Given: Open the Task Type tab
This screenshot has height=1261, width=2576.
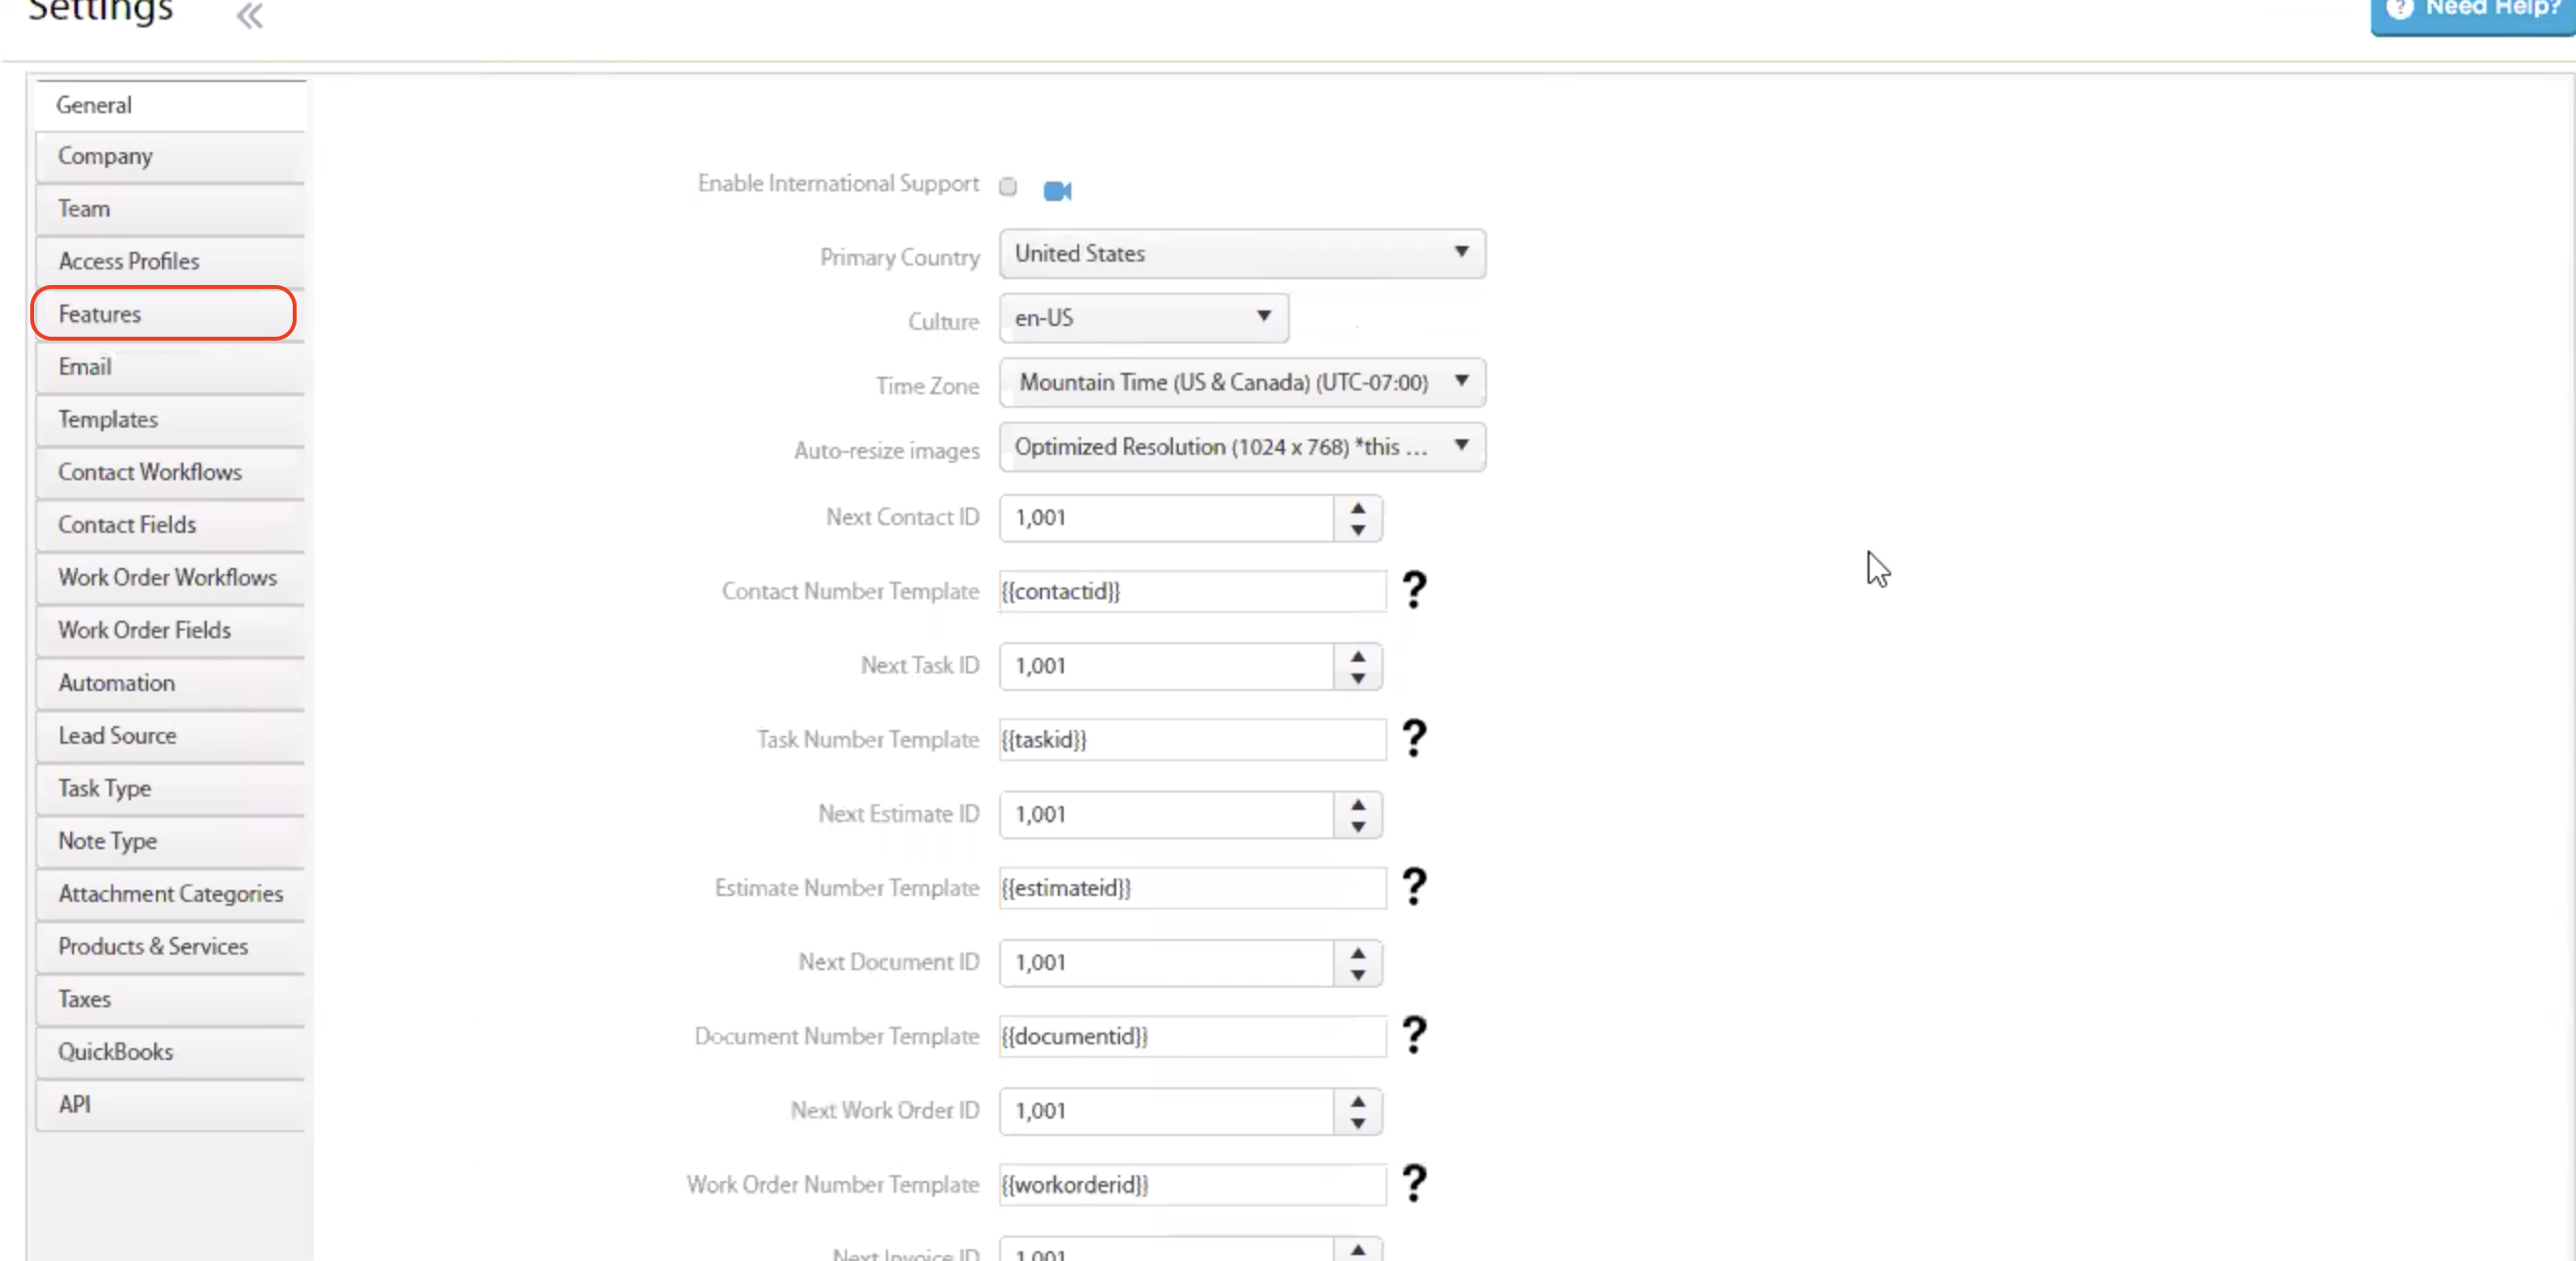Looking at the screenshot, I should pos(170,788).
